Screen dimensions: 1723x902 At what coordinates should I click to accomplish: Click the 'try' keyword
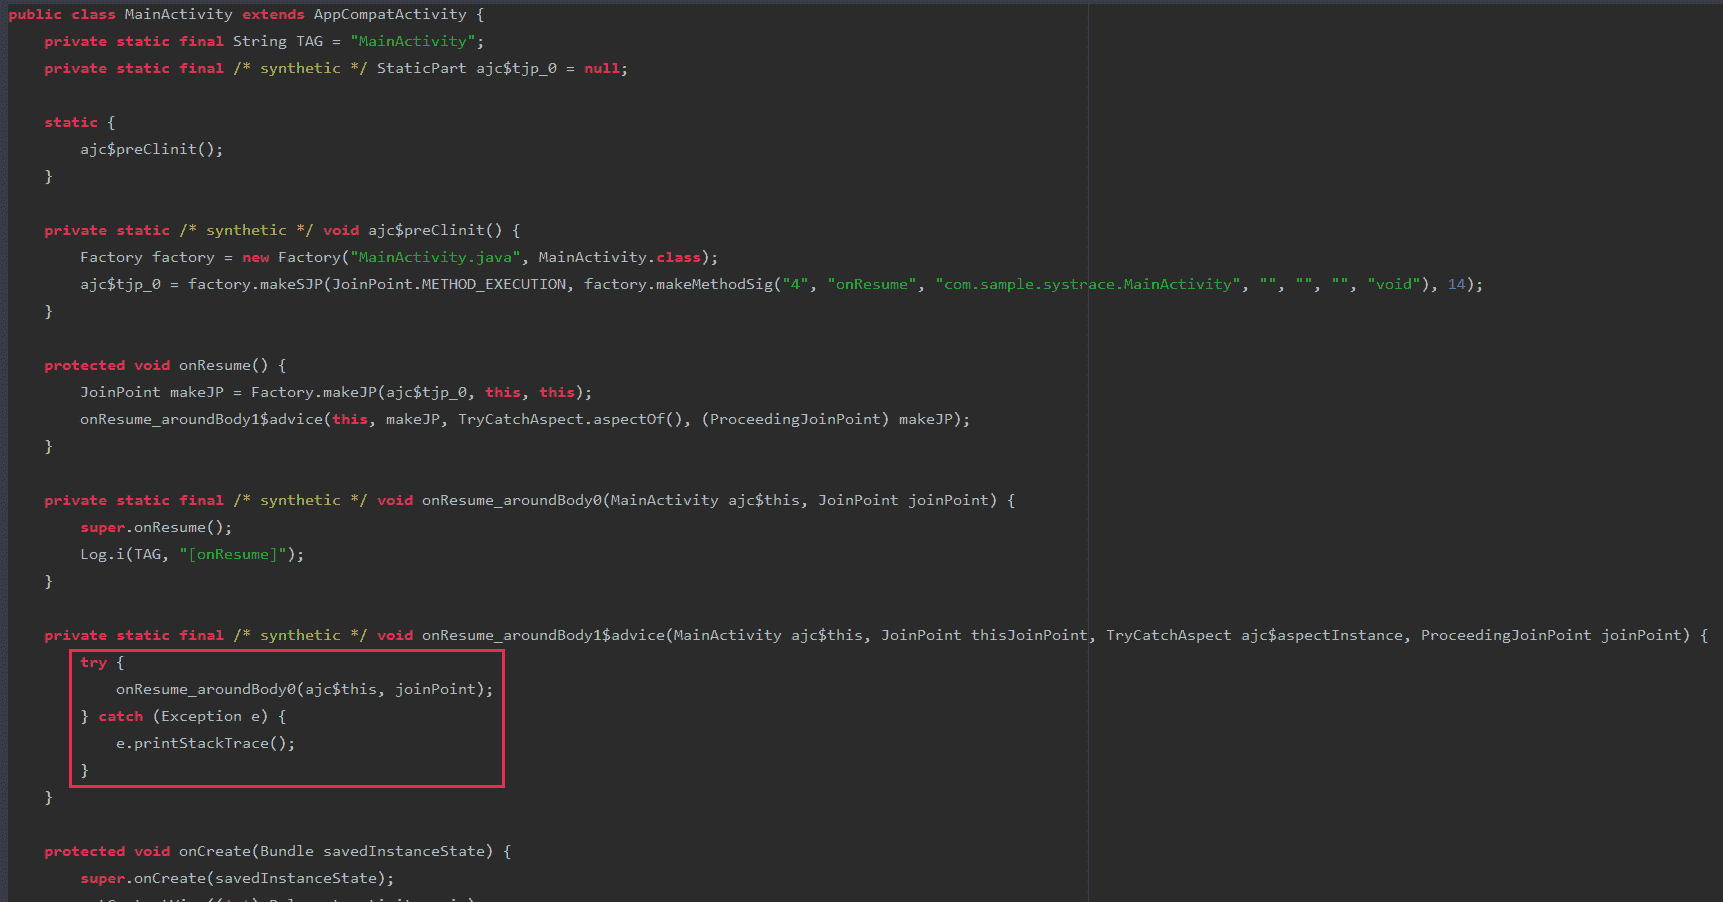pos(93,662)
